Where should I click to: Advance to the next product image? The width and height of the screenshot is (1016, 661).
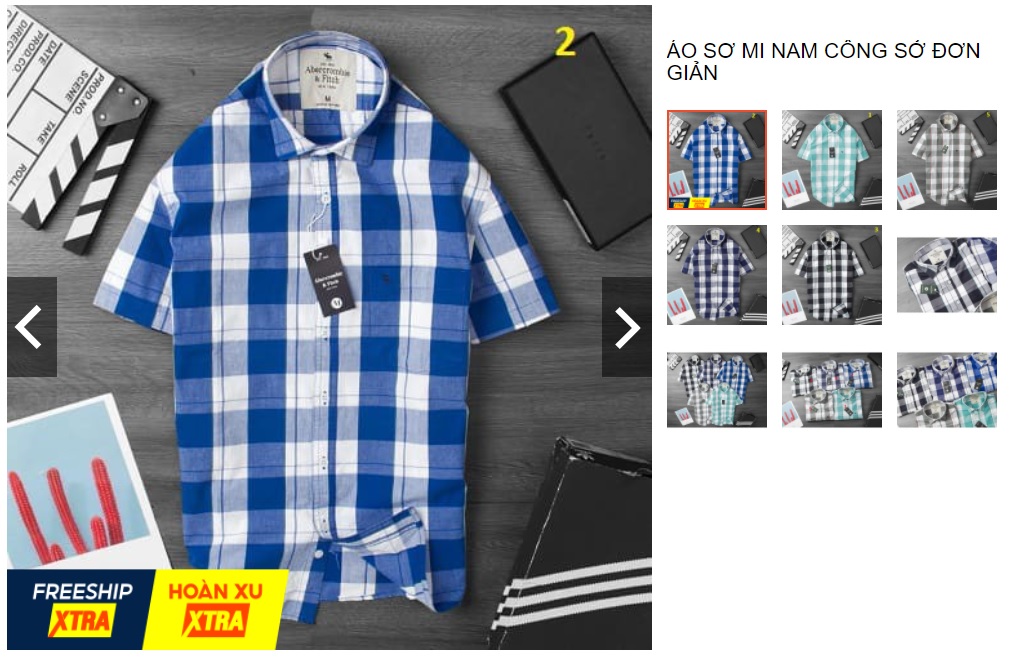click(627, 327)
